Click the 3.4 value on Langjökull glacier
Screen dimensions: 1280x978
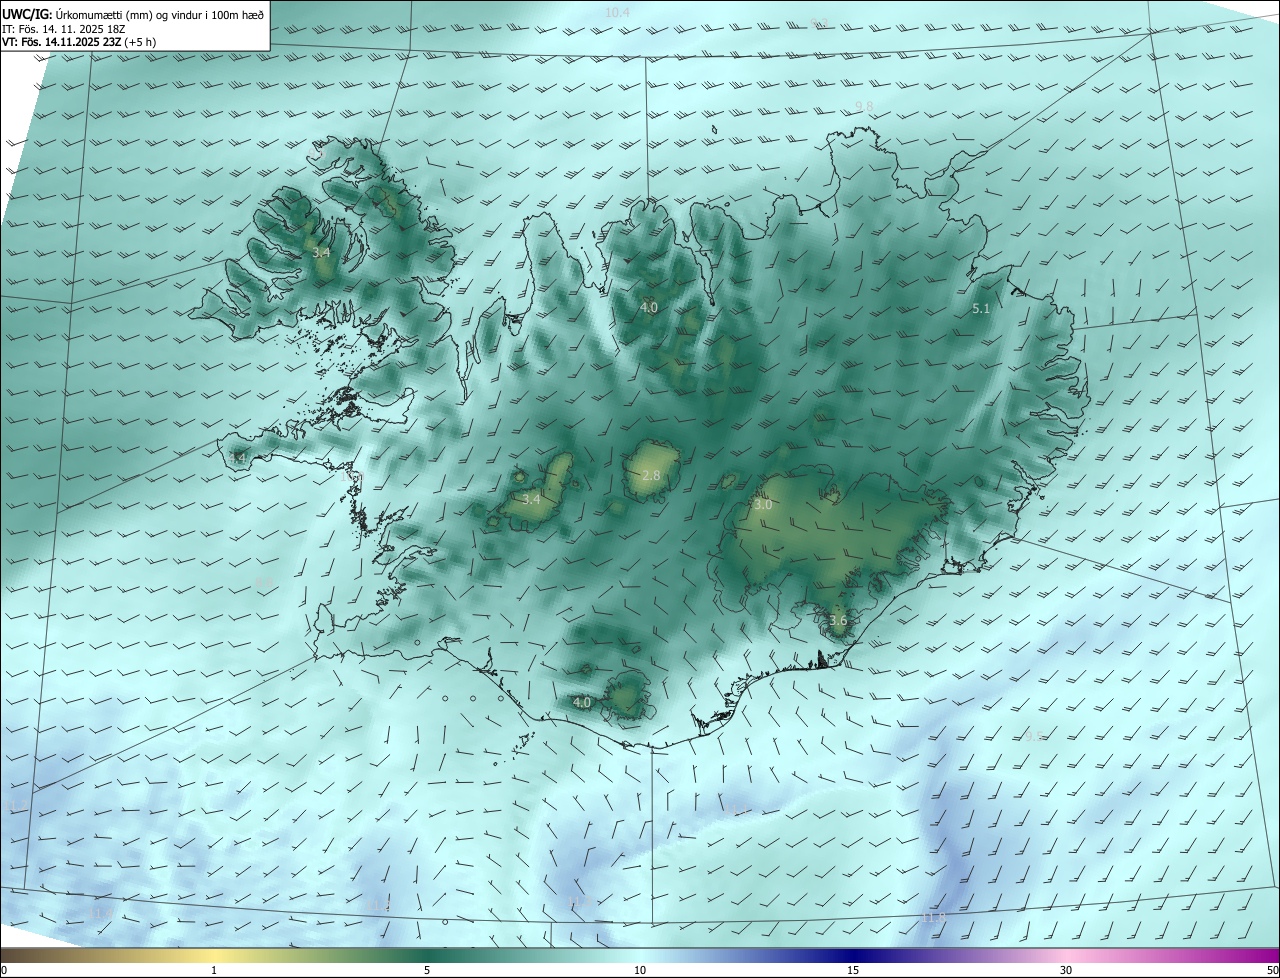click(x=531, y=499)
